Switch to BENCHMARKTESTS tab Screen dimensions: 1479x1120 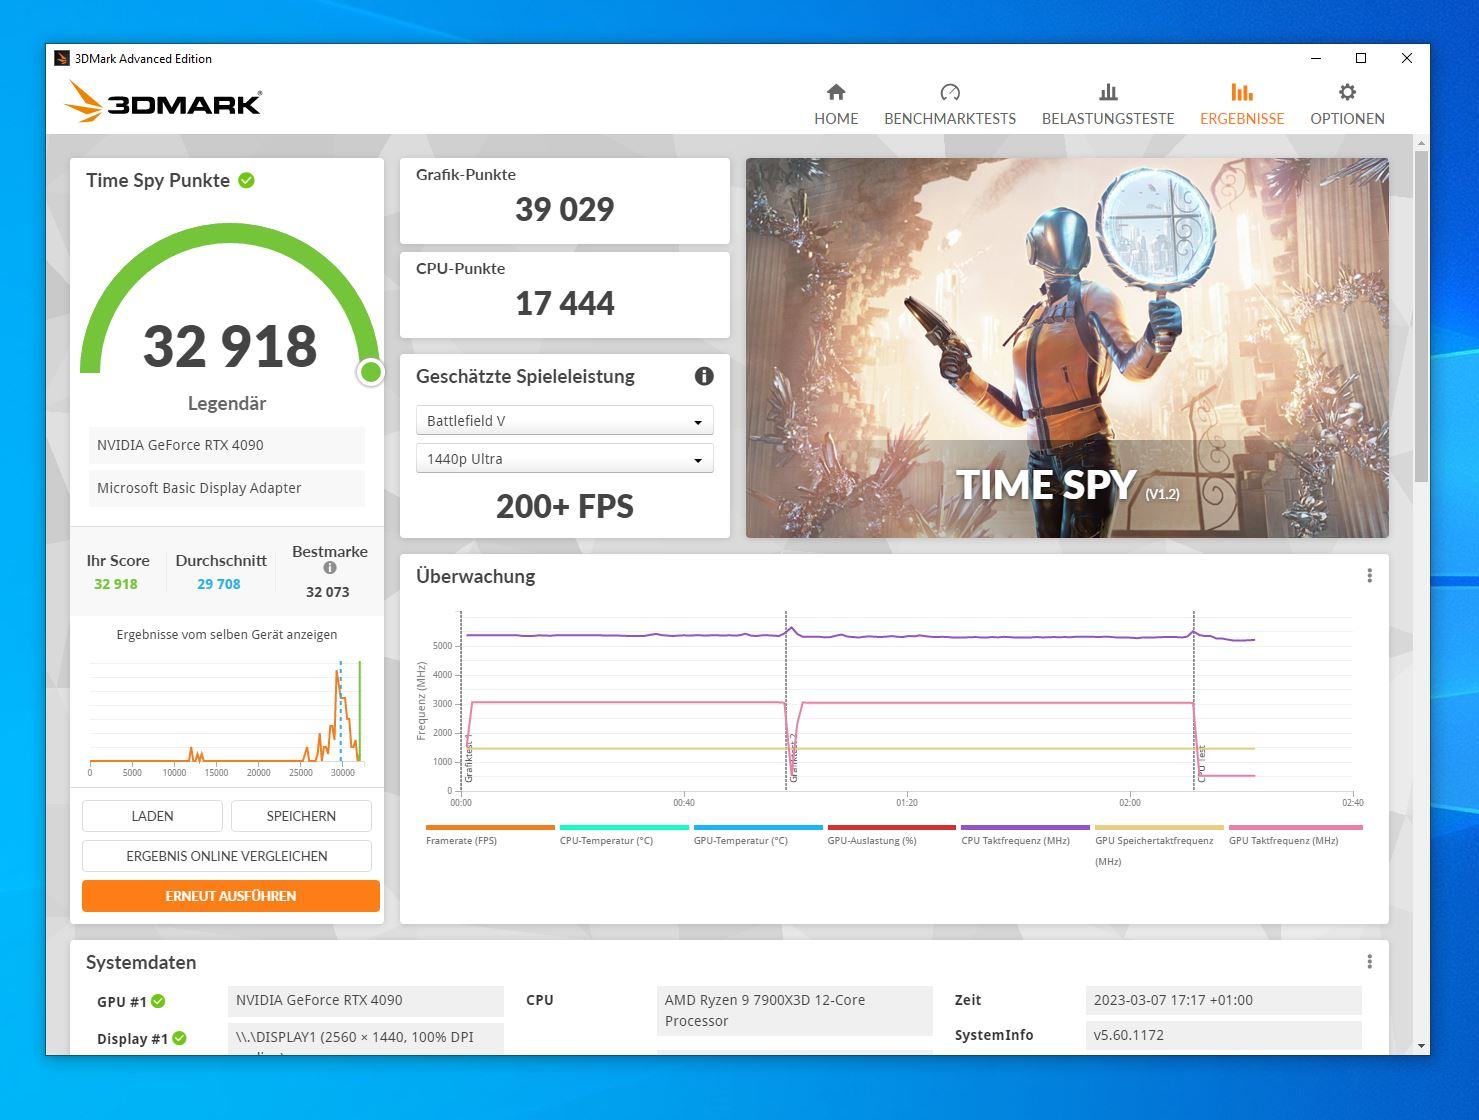pyautogui.click(x=950, y=105)
